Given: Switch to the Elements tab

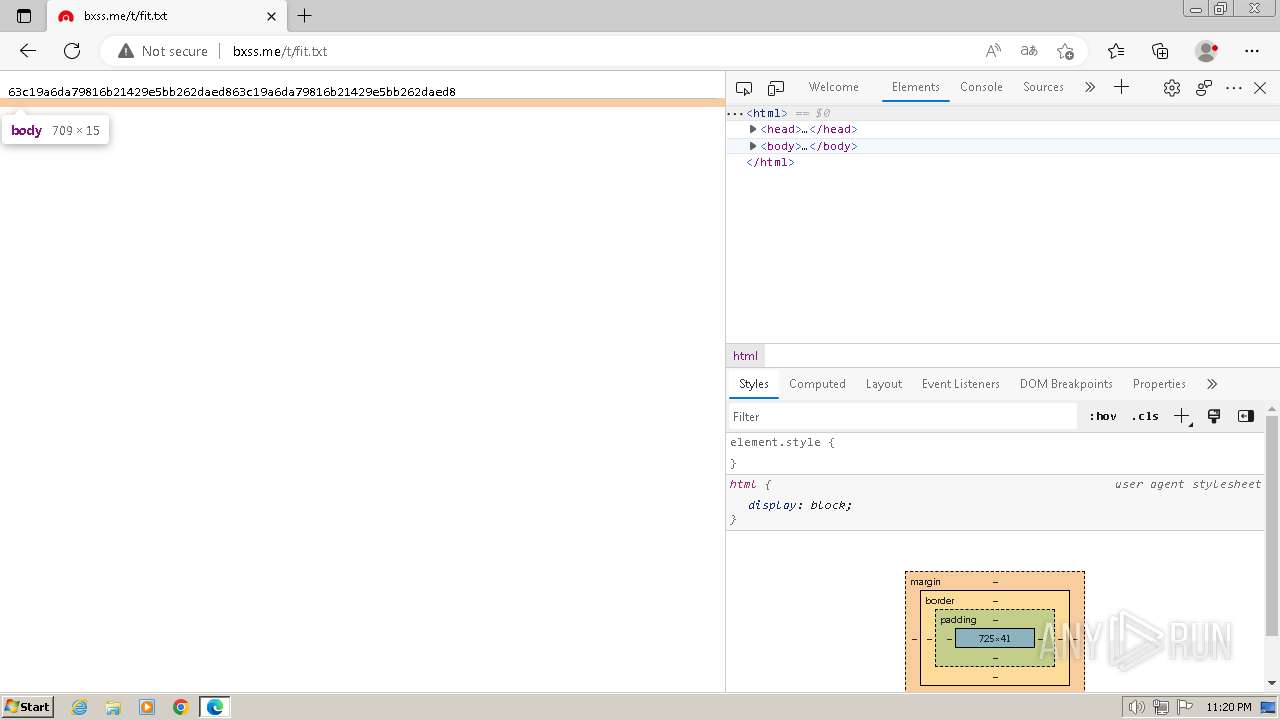Looking at the screenshot, I should [915, 87].
